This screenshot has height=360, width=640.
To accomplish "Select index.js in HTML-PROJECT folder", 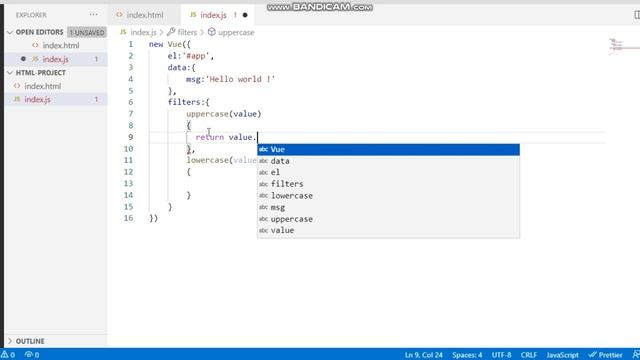I will (x=37, y=99).
